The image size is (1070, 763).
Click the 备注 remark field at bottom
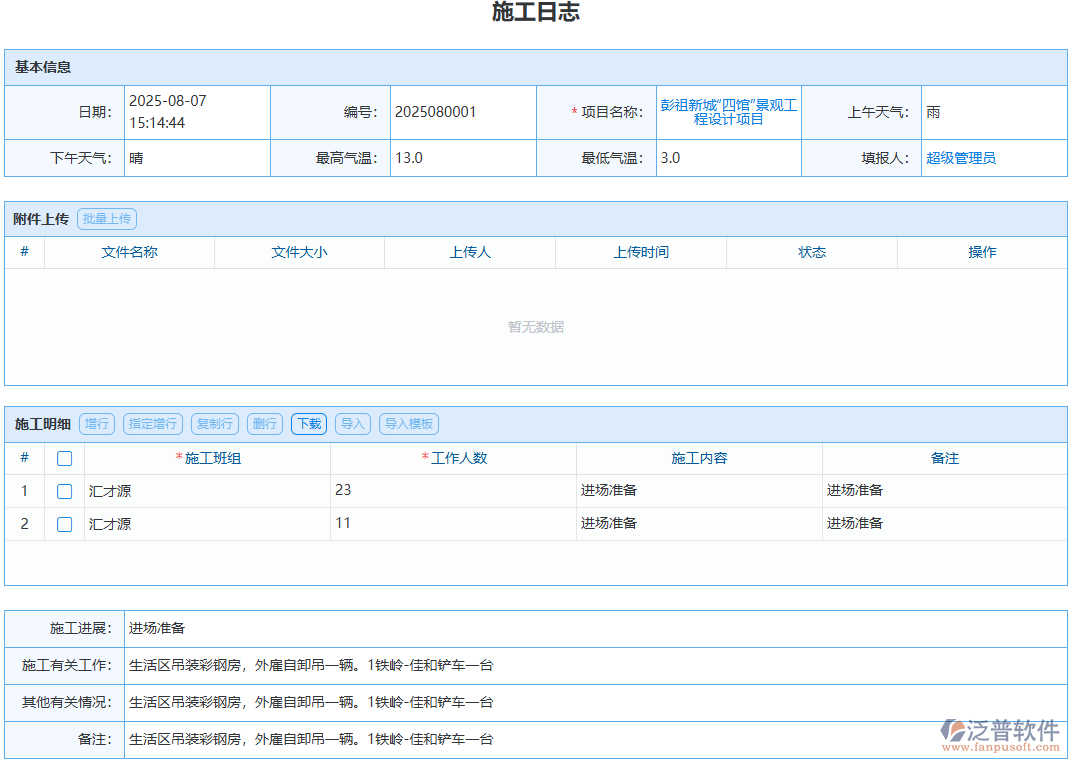(300, 739)
